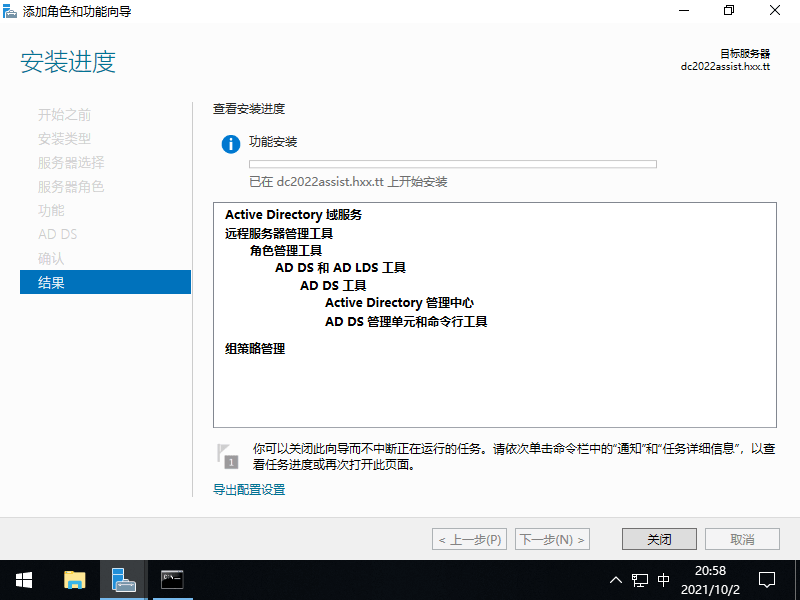
Task: Click the 关闭 button
Action: pos(659,539)
